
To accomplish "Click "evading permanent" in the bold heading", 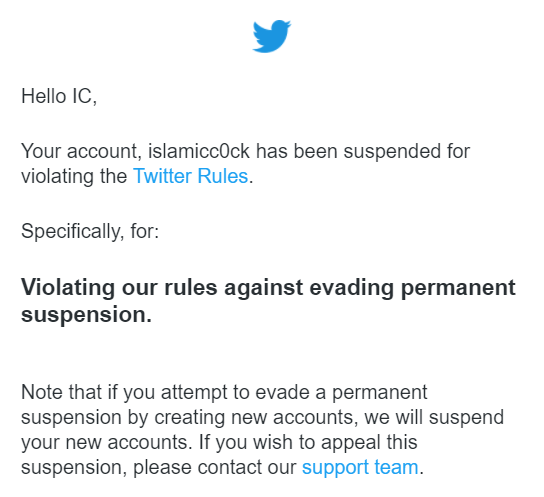I will pyautogui.click(x=413, y=288).
